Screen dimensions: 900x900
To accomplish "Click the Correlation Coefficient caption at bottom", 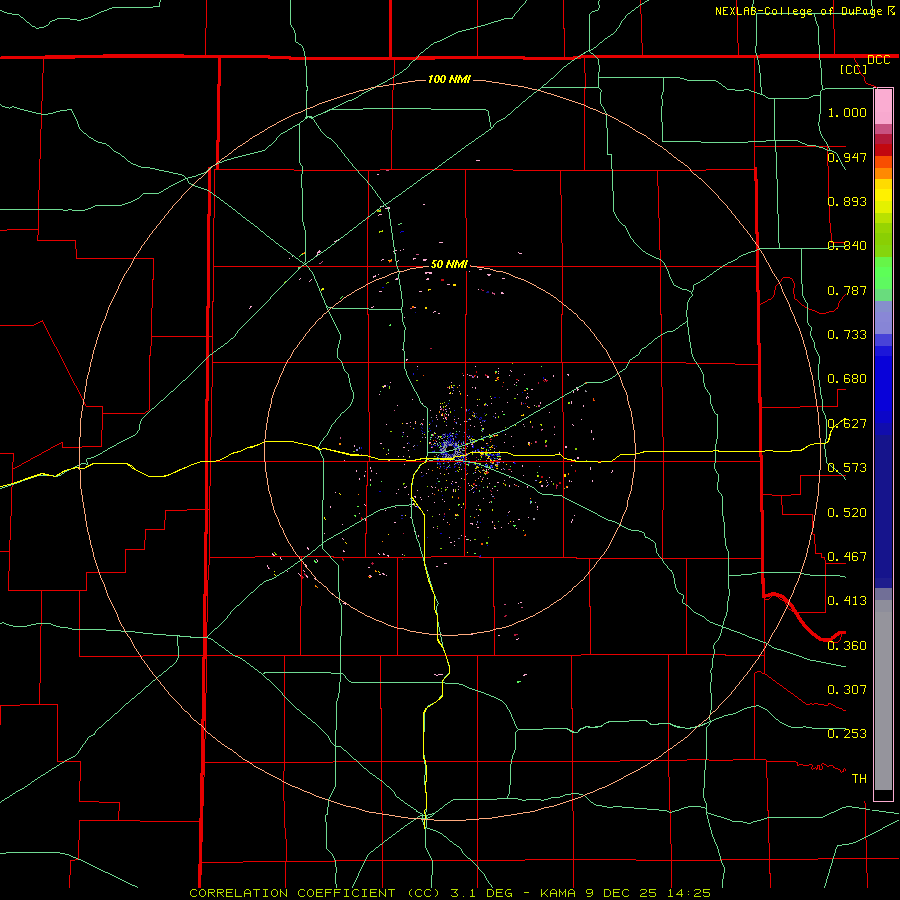I will pos(450,893).
